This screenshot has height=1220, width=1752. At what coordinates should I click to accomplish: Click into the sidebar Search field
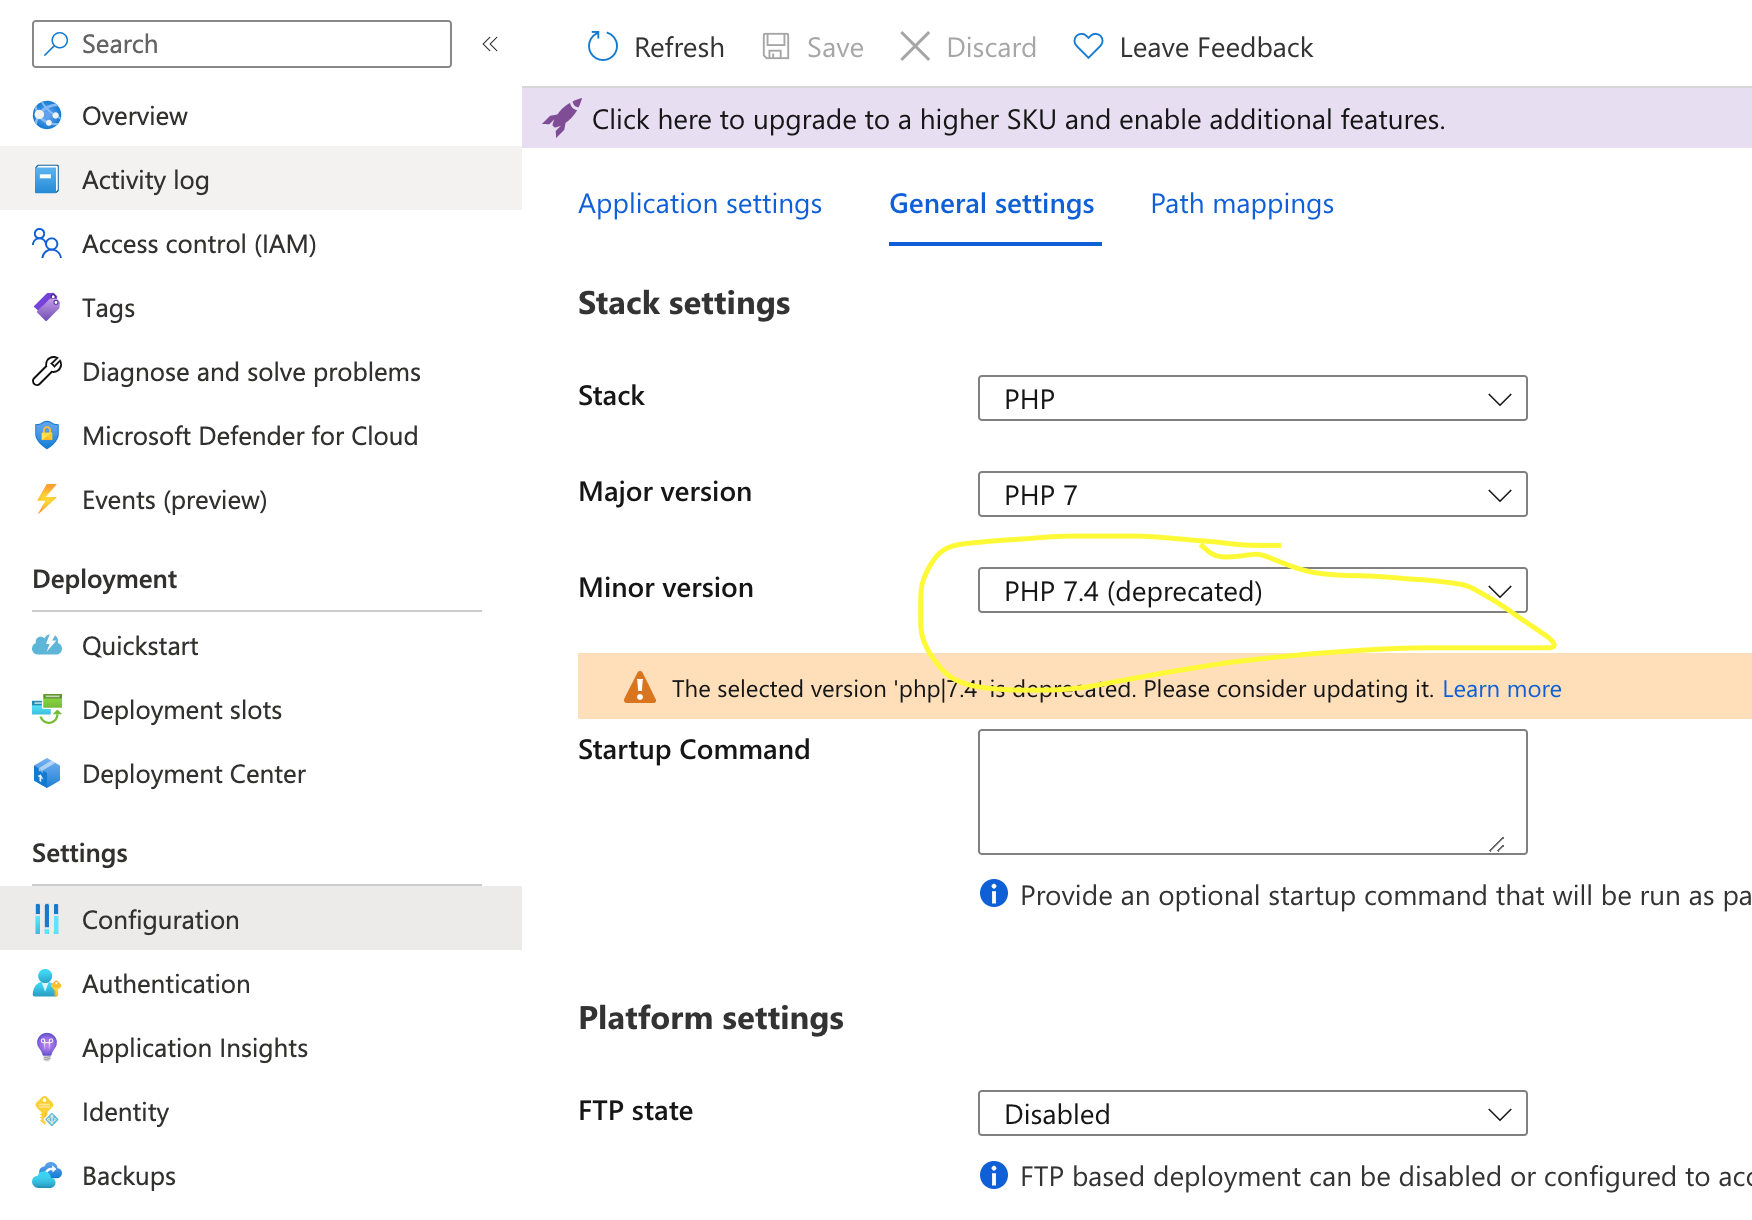(x=242, y=44)
